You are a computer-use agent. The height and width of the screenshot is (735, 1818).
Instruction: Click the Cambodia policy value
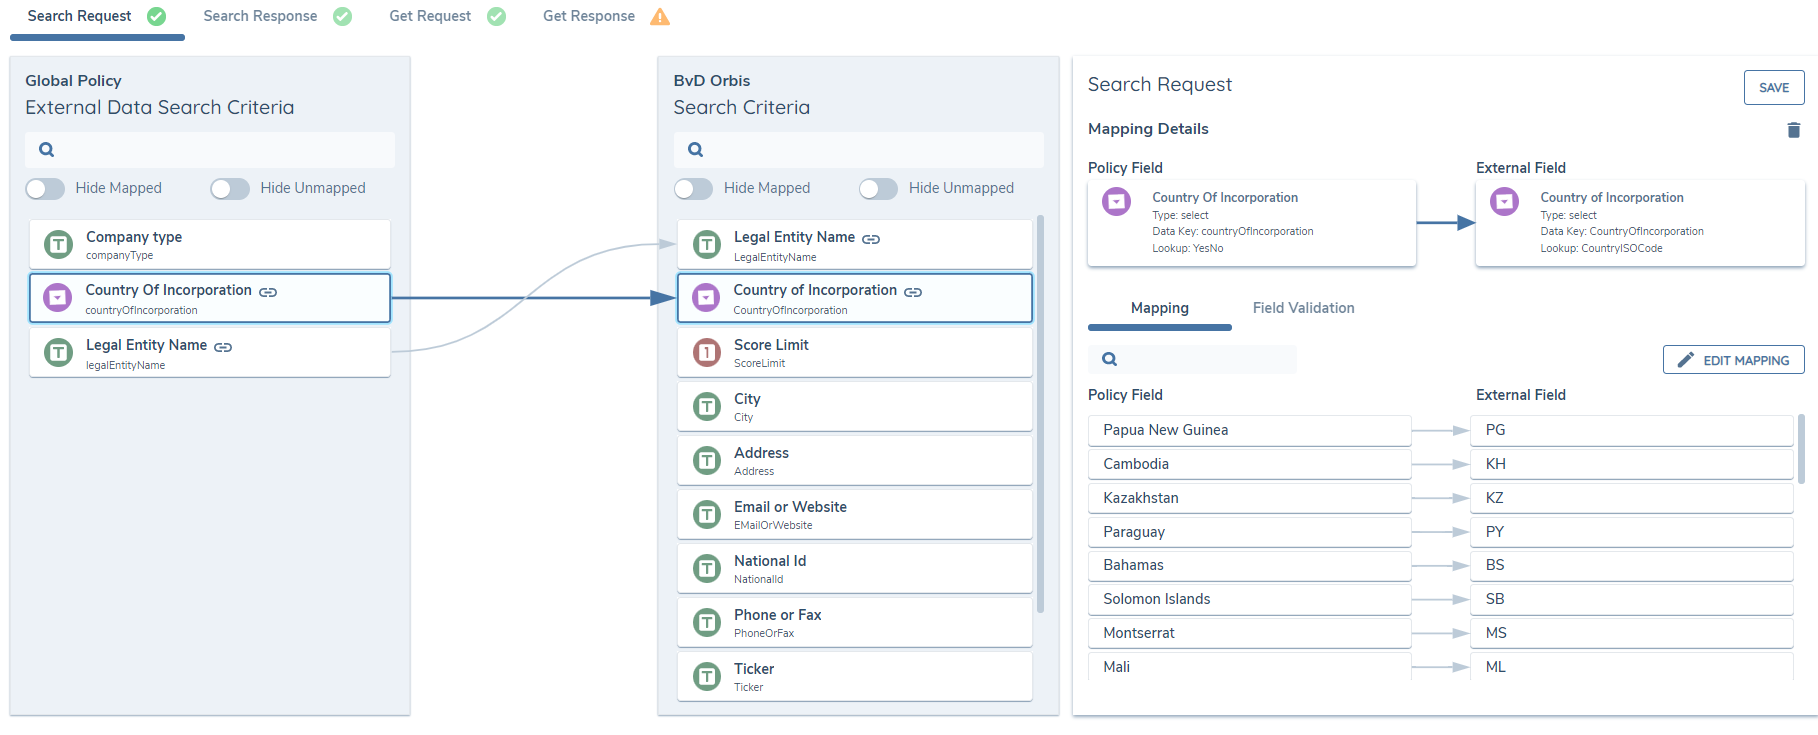coord(1249,464)
